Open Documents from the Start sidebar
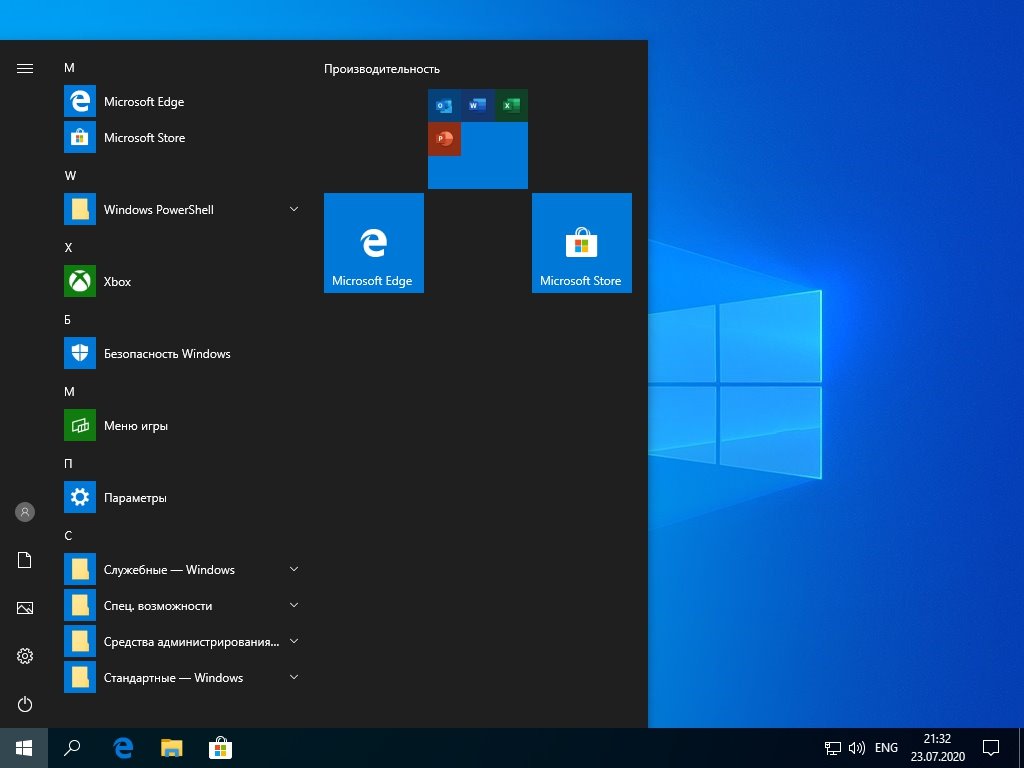This screenshot has width=1024, height=768. [x=25, y=560]
